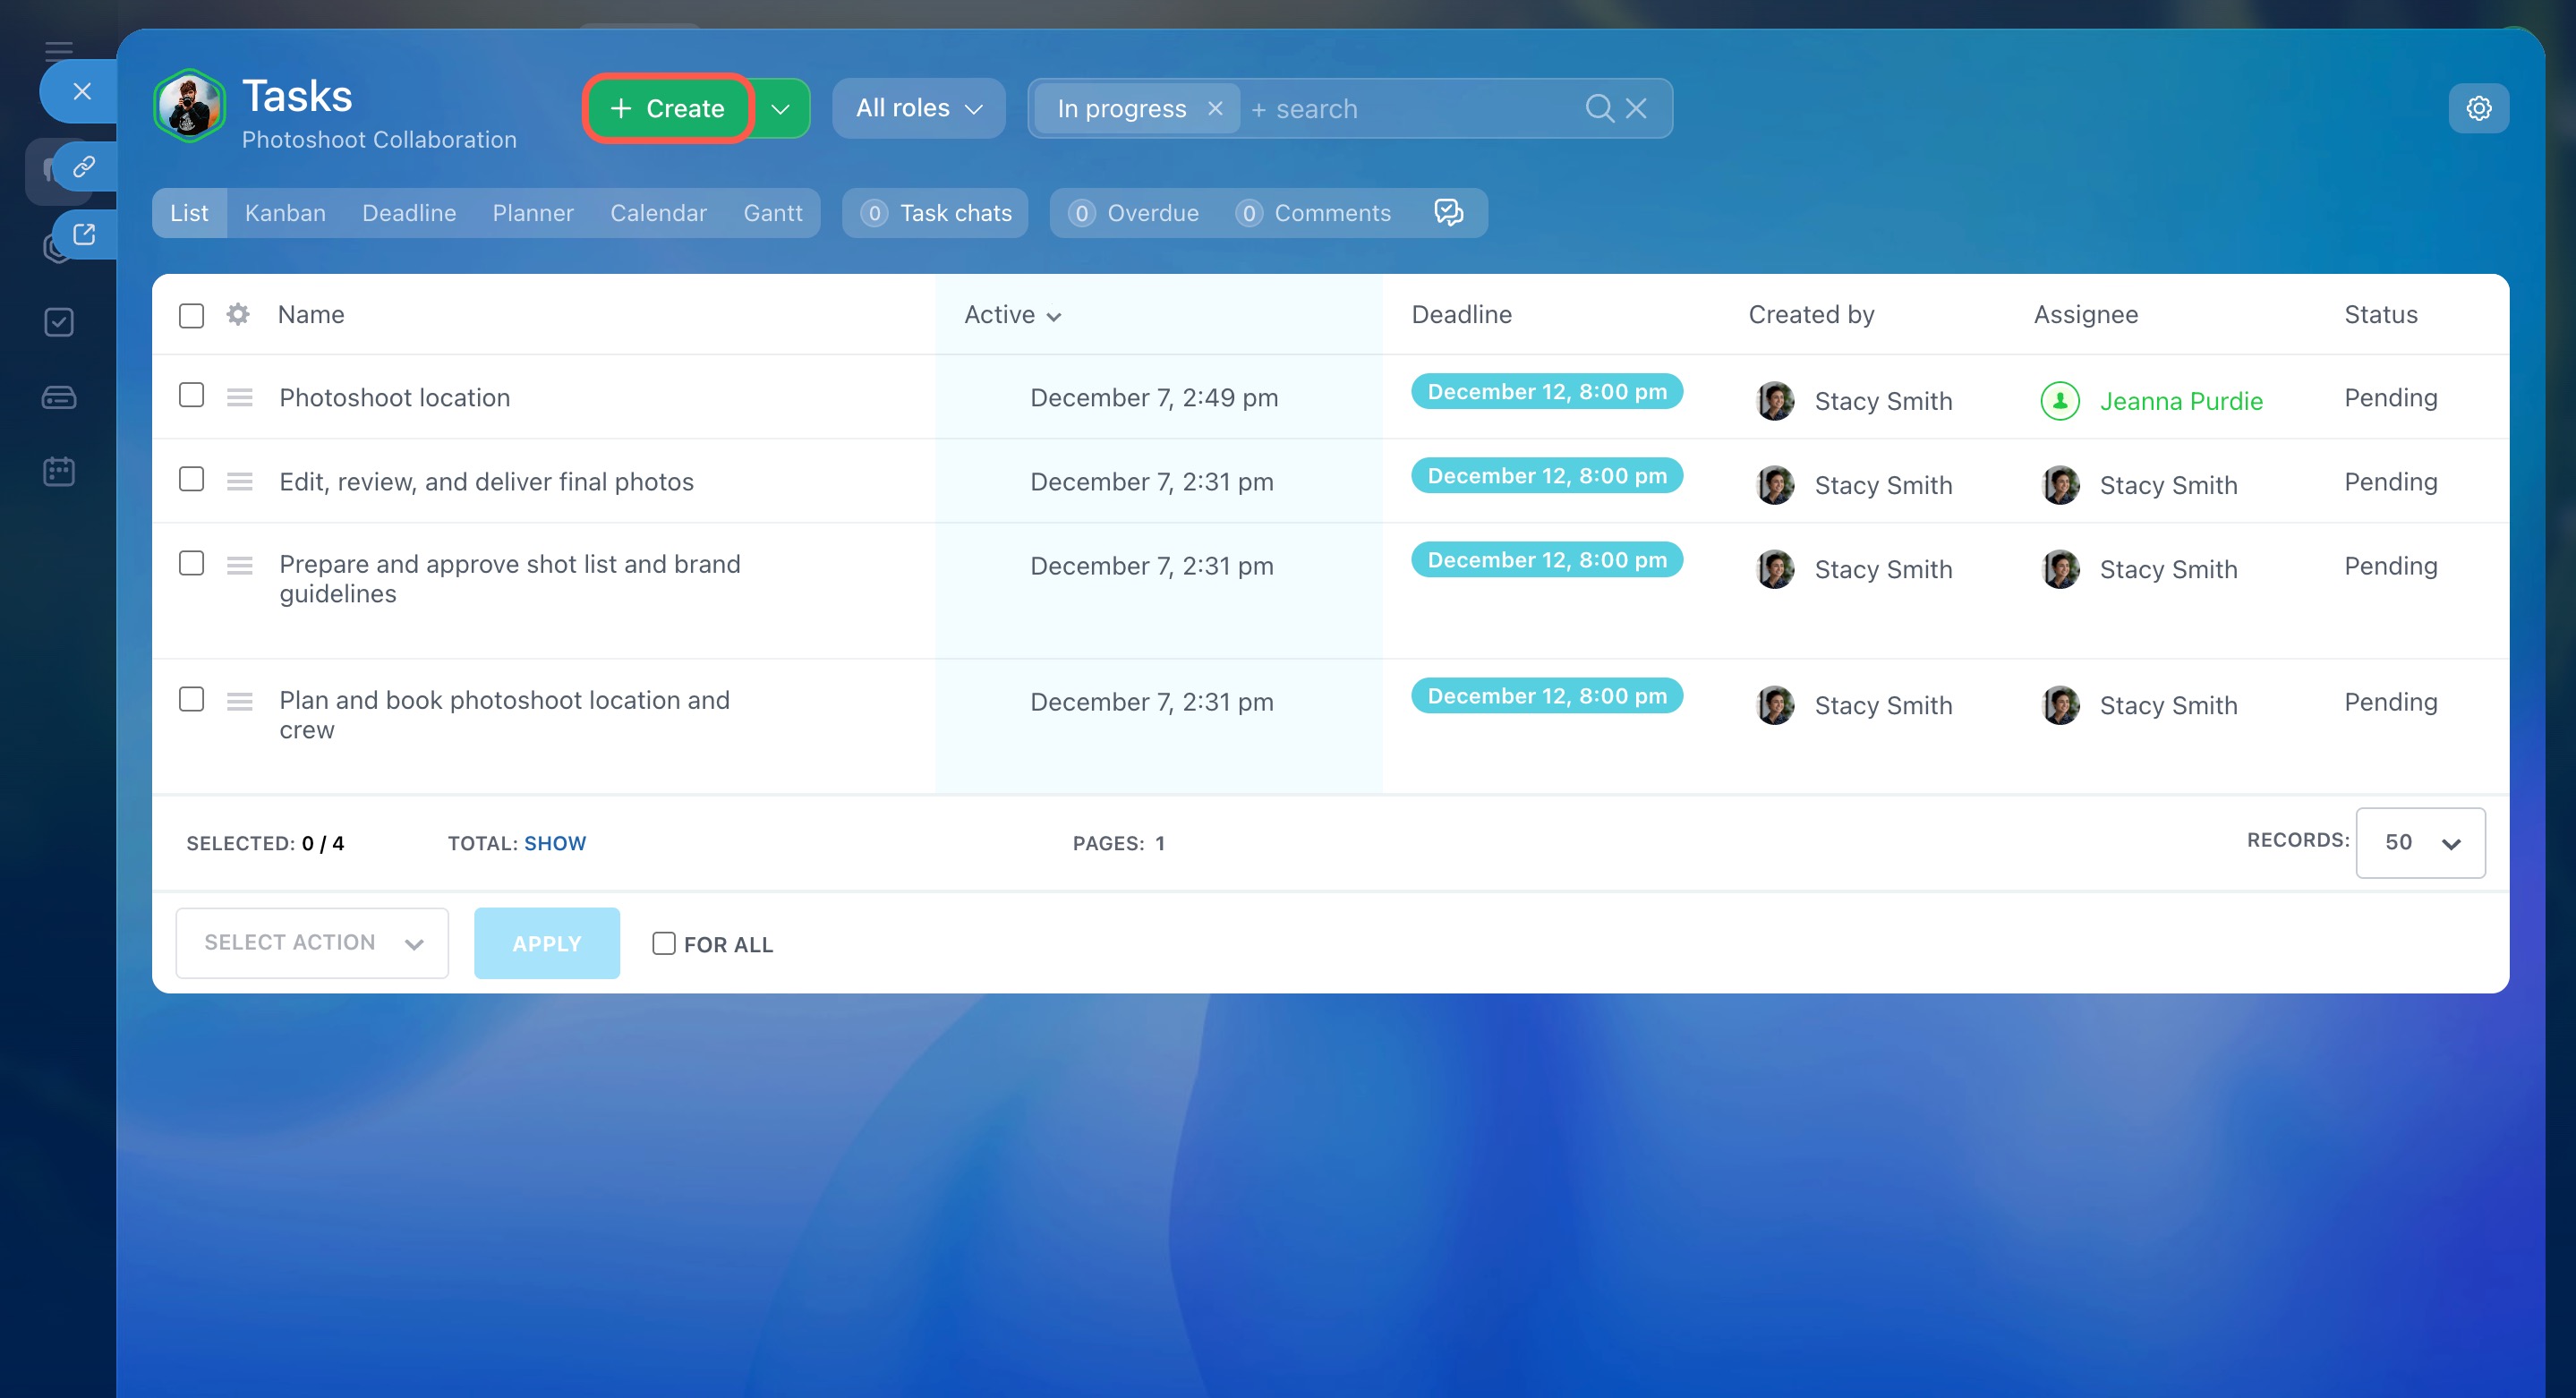Open the chat bubbles icon near Comments

(1447, 212)
